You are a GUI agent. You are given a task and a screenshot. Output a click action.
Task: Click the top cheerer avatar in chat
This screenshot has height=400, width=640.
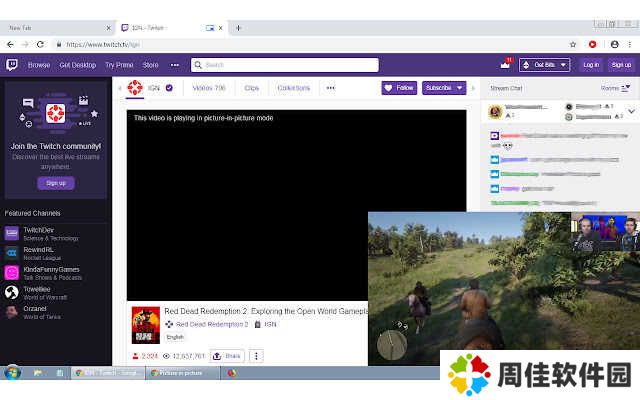496,111
